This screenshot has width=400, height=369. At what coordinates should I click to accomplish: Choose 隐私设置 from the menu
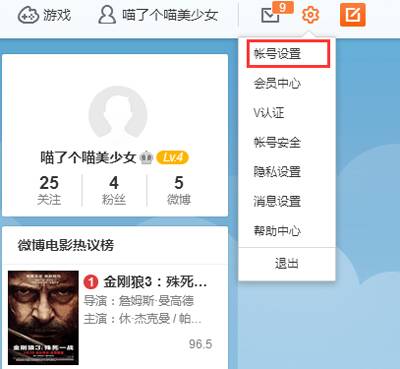point(277,172)
